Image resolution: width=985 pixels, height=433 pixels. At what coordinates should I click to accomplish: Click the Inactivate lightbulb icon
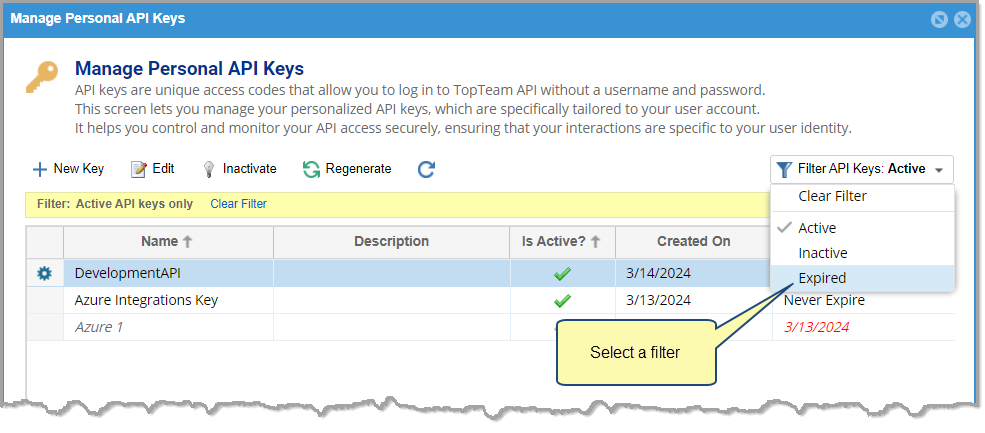point(209,170)
